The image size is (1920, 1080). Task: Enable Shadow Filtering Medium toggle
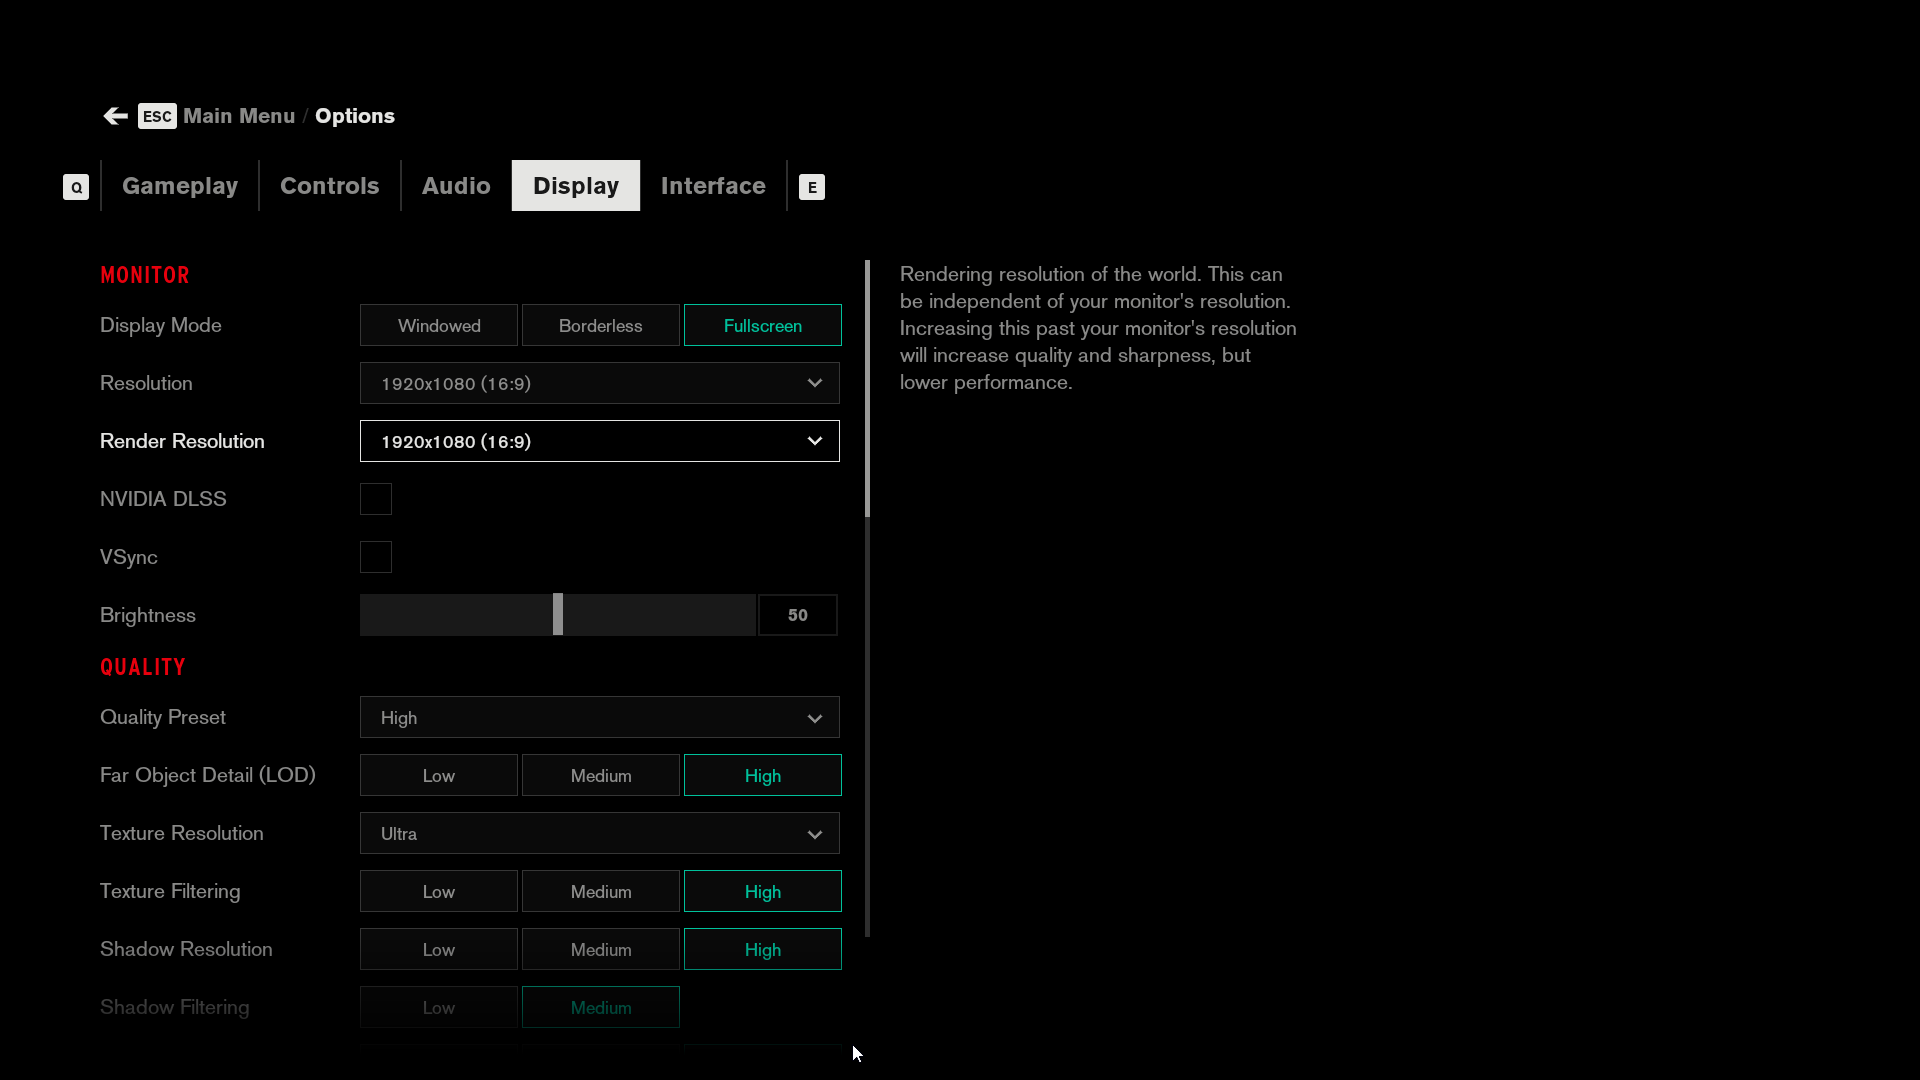(x=600, y=1006)
